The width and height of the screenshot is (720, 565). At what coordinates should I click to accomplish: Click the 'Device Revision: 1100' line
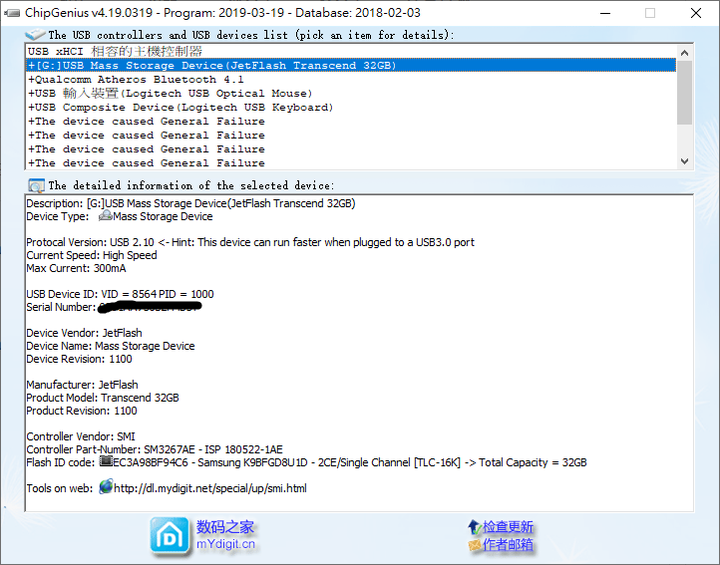(x=79, y=359)
